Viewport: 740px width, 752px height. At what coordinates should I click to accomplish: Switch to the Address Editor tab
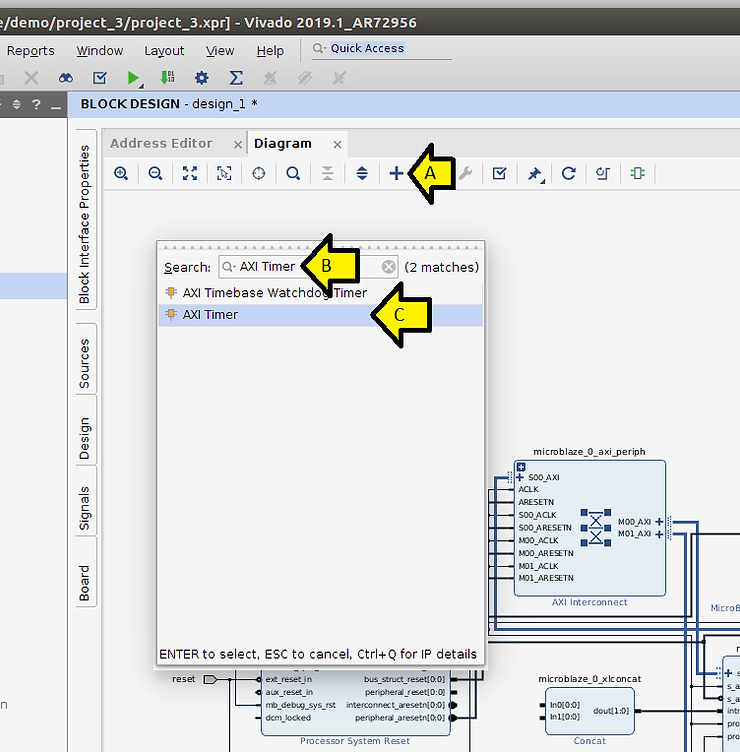tap(161, 143)
